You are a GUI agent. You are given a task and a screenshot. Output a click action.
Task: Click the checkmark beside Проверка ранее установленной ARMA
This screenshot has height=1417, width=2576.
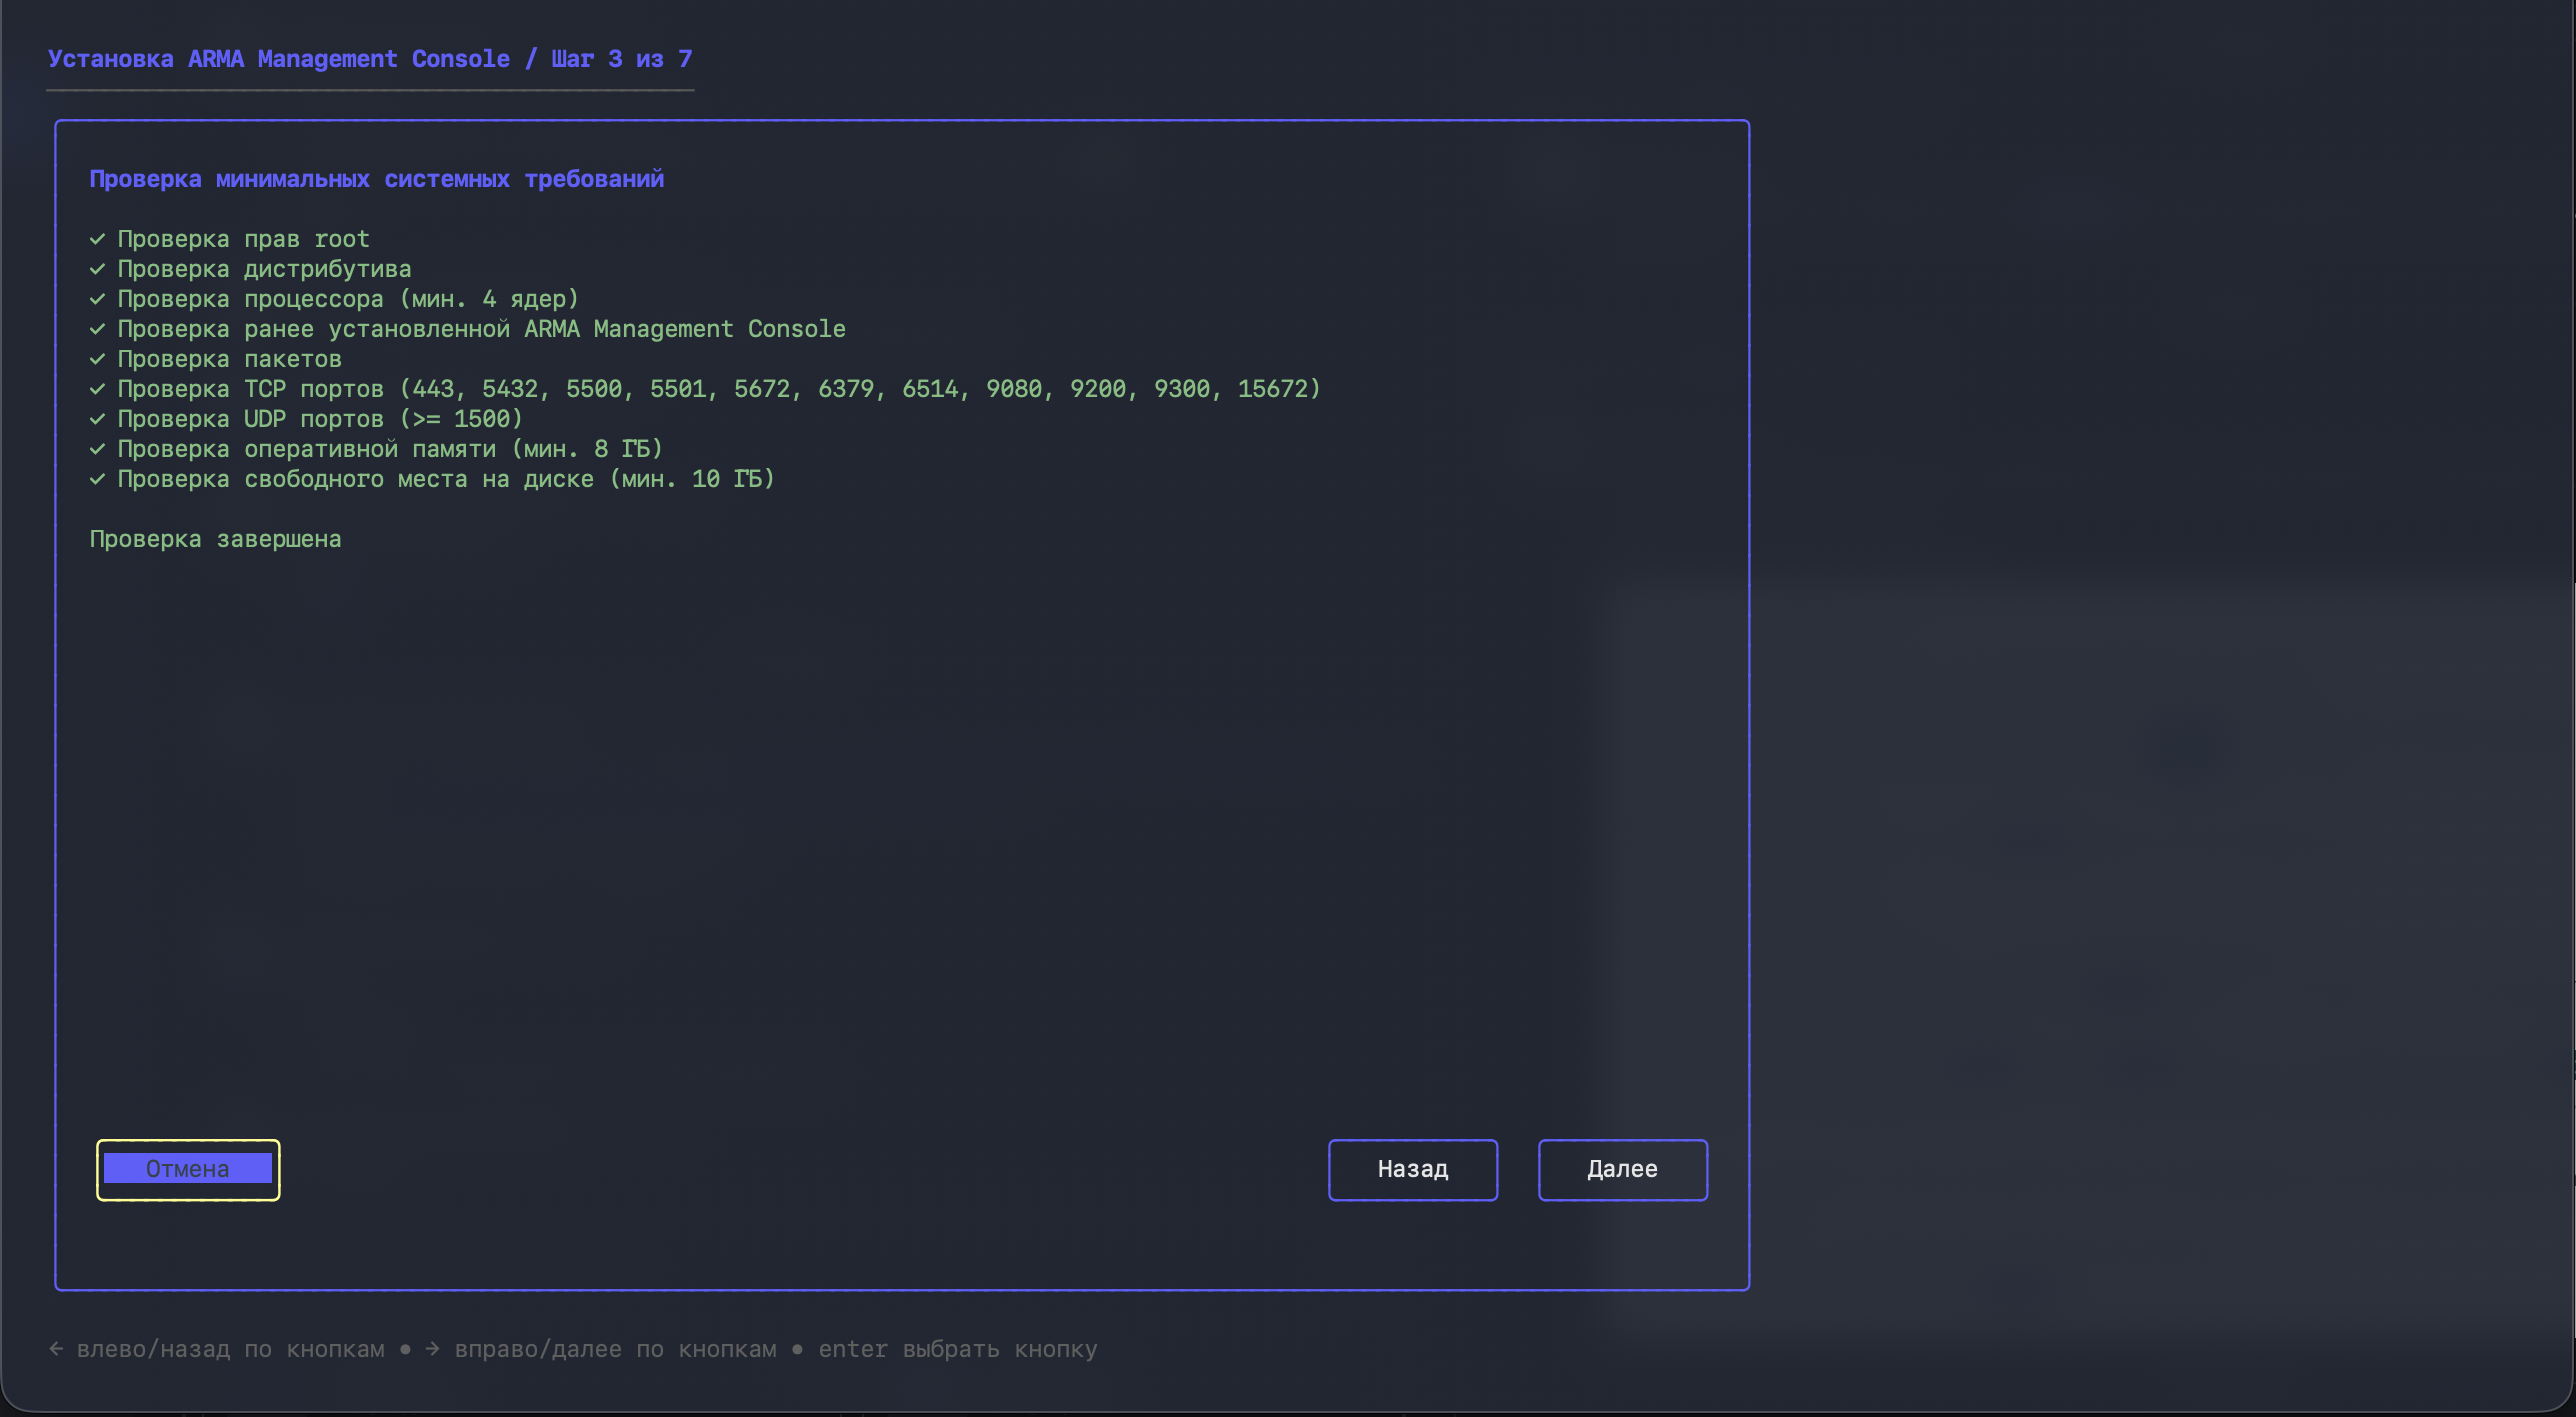point(97,329)
